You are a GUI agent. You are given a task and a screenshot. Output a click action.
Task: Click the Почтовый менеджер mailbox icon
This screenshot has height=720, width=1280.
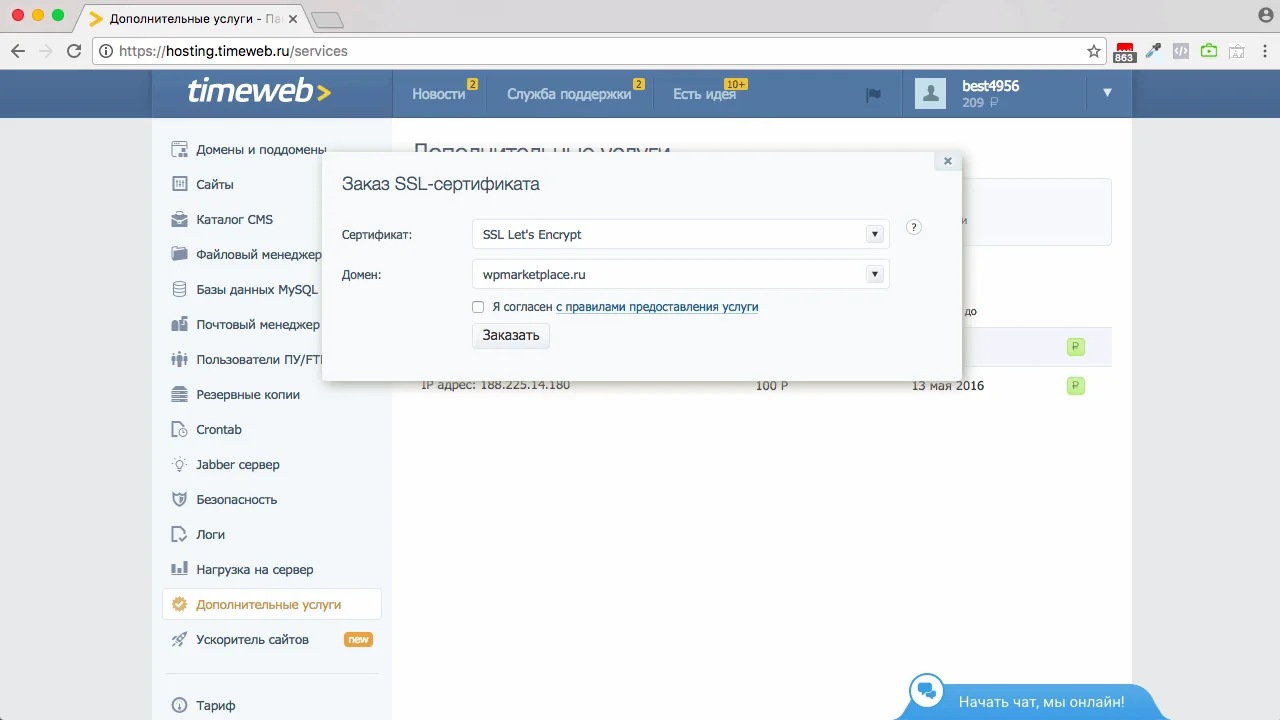tap(180, 324)
